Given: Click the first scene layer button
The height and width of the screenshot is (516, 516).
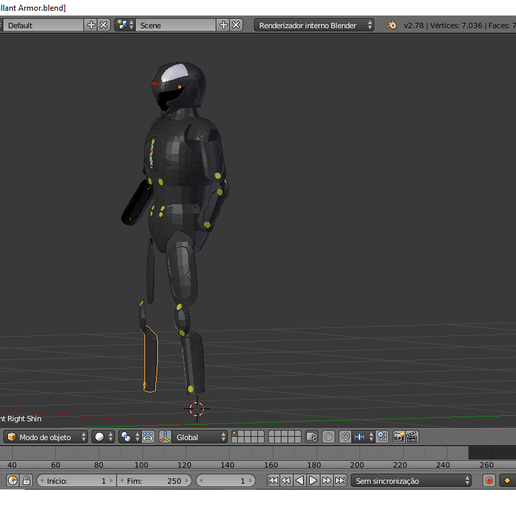Looking at the screenshot, I should (x=235, y=434).
